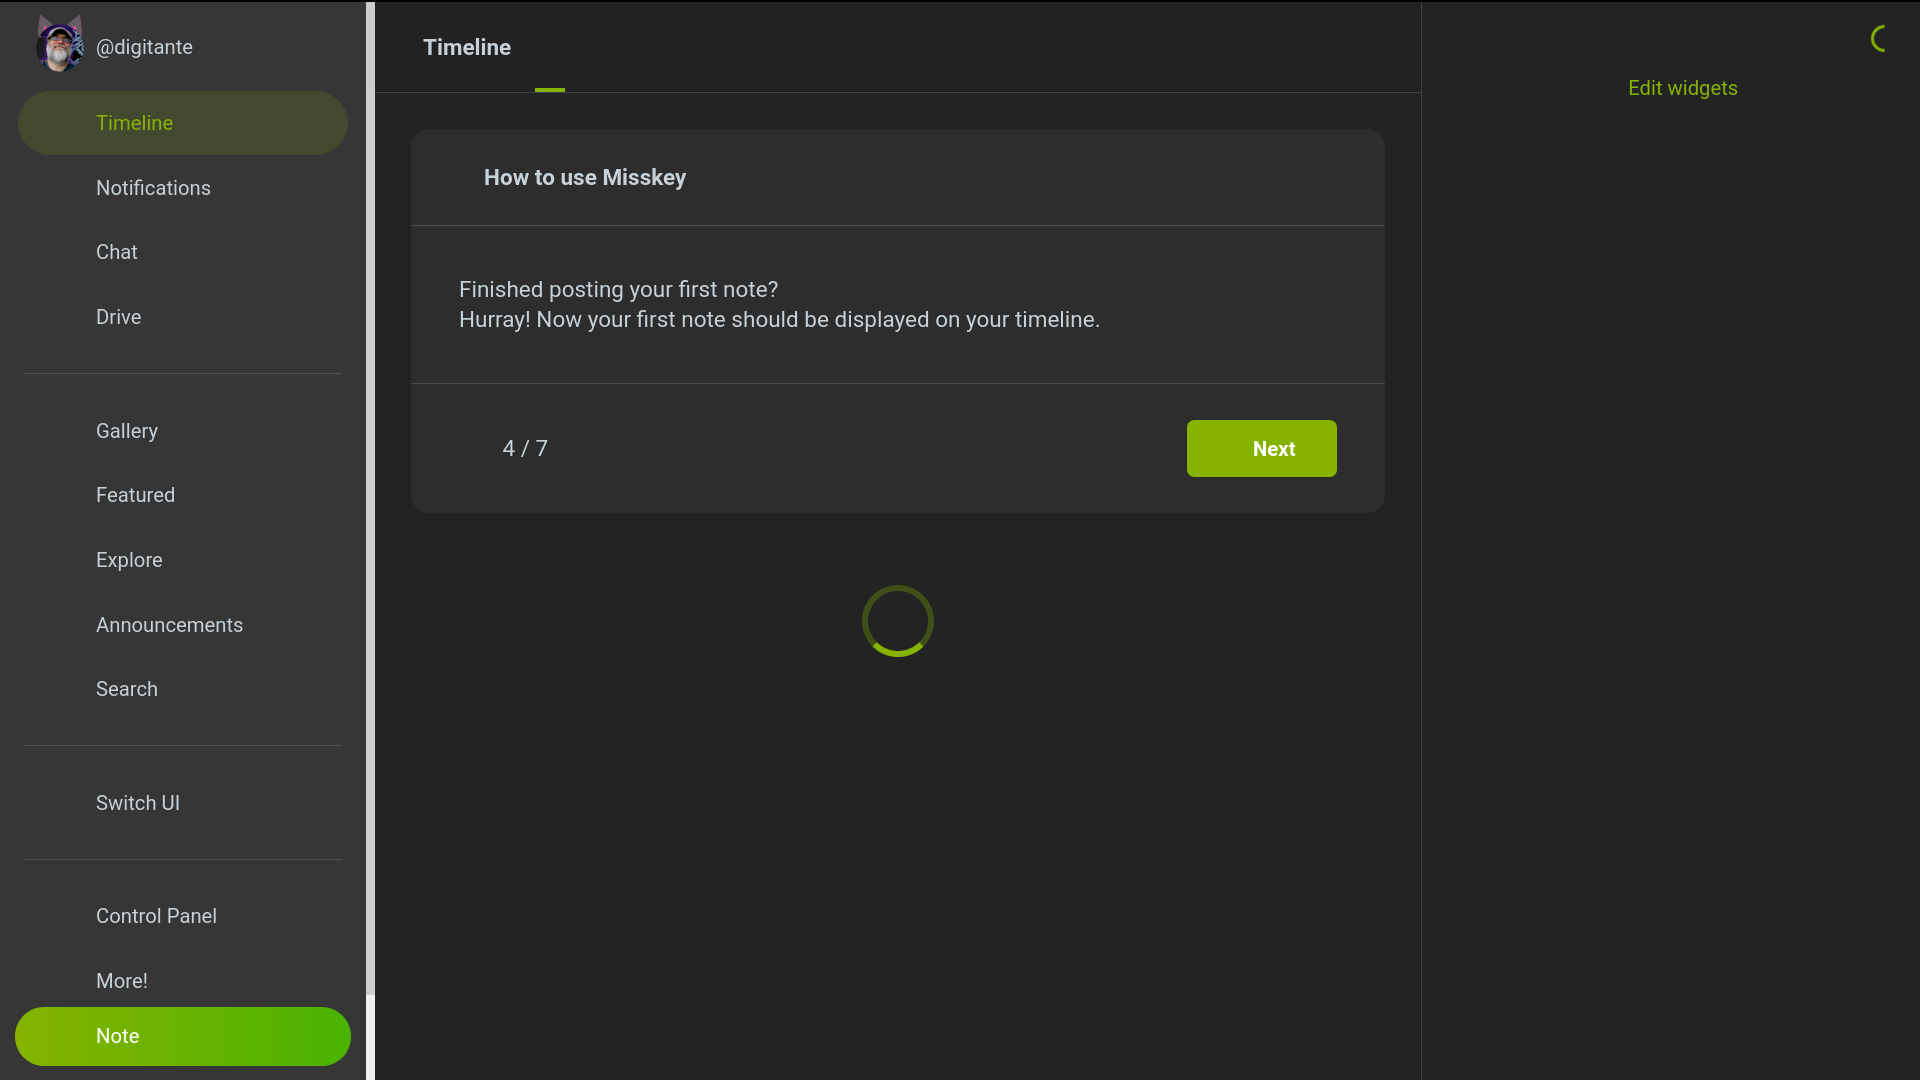1920x1080 pixels.
Task: Open the Control Panel
Action: [x=156, y=916]
